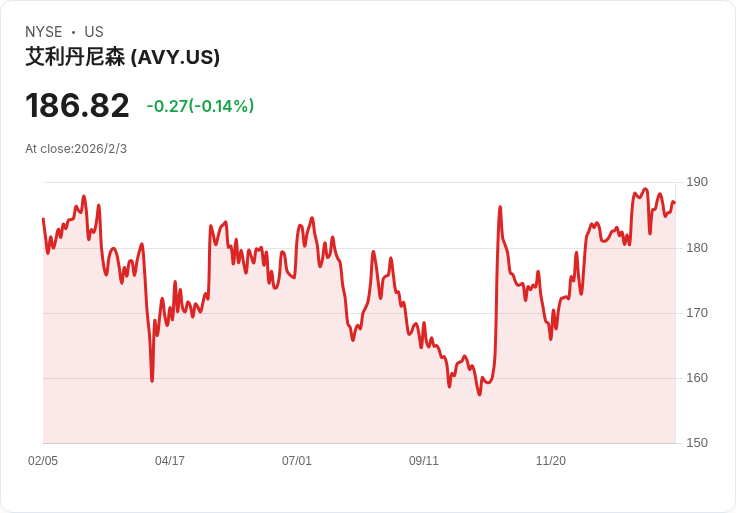This screenshot has width=736, height=513.
Task: Click the 02/05 date axis label
Action: click(x=43, y=460)
